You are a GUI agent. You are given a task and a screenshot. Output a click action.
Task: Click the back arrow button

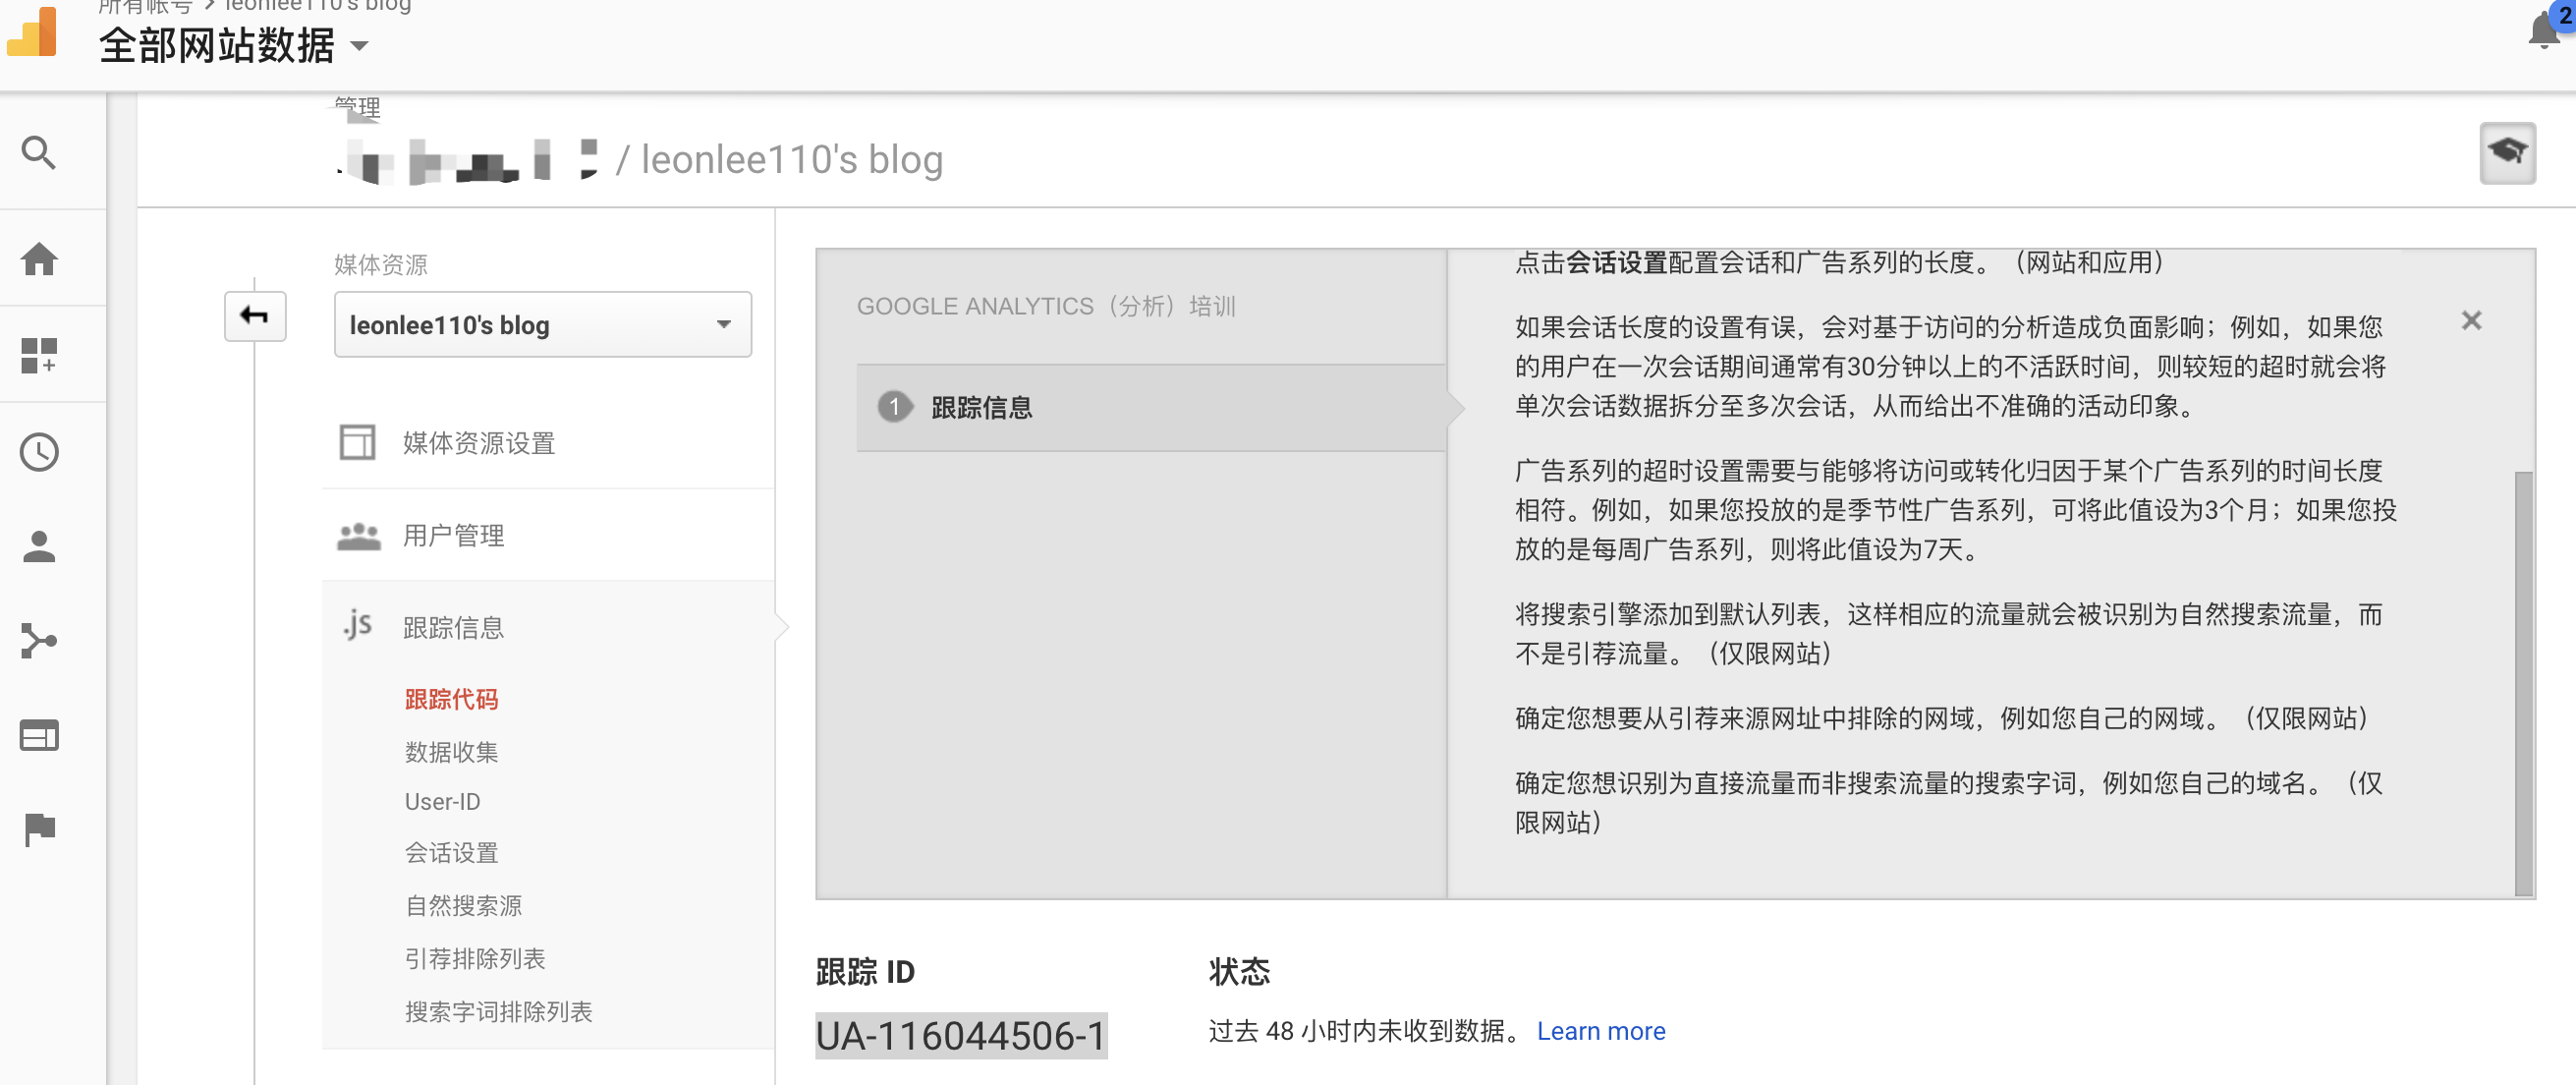(x=254, y=316)
